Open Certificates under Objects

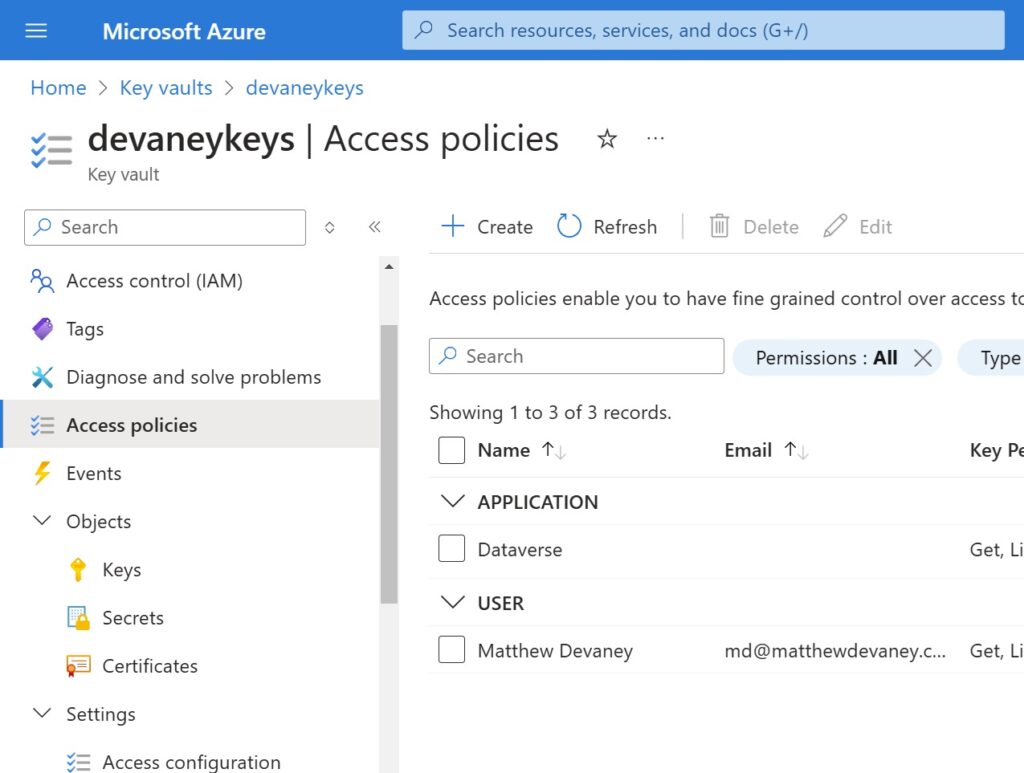pyautogui.click(x=150, y=666)
